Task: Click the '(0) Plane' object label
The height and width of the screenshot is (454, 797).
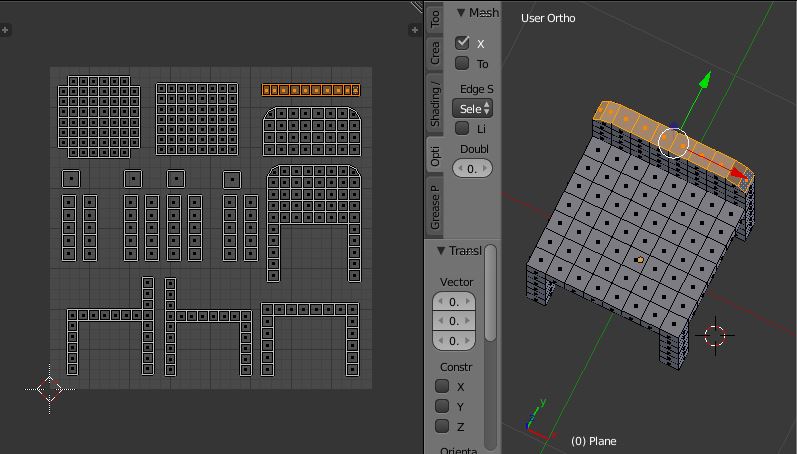Action: (x=594, y=441)
